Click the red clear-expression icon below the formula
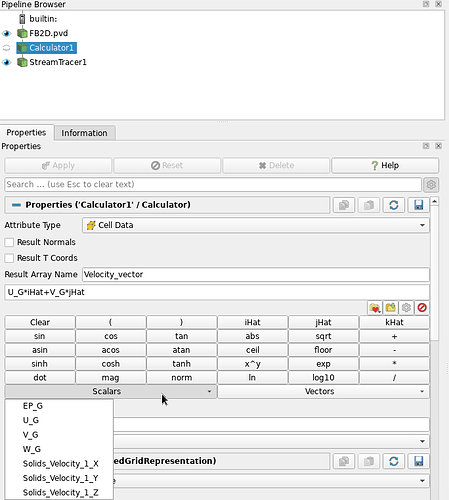 [422, 308]
